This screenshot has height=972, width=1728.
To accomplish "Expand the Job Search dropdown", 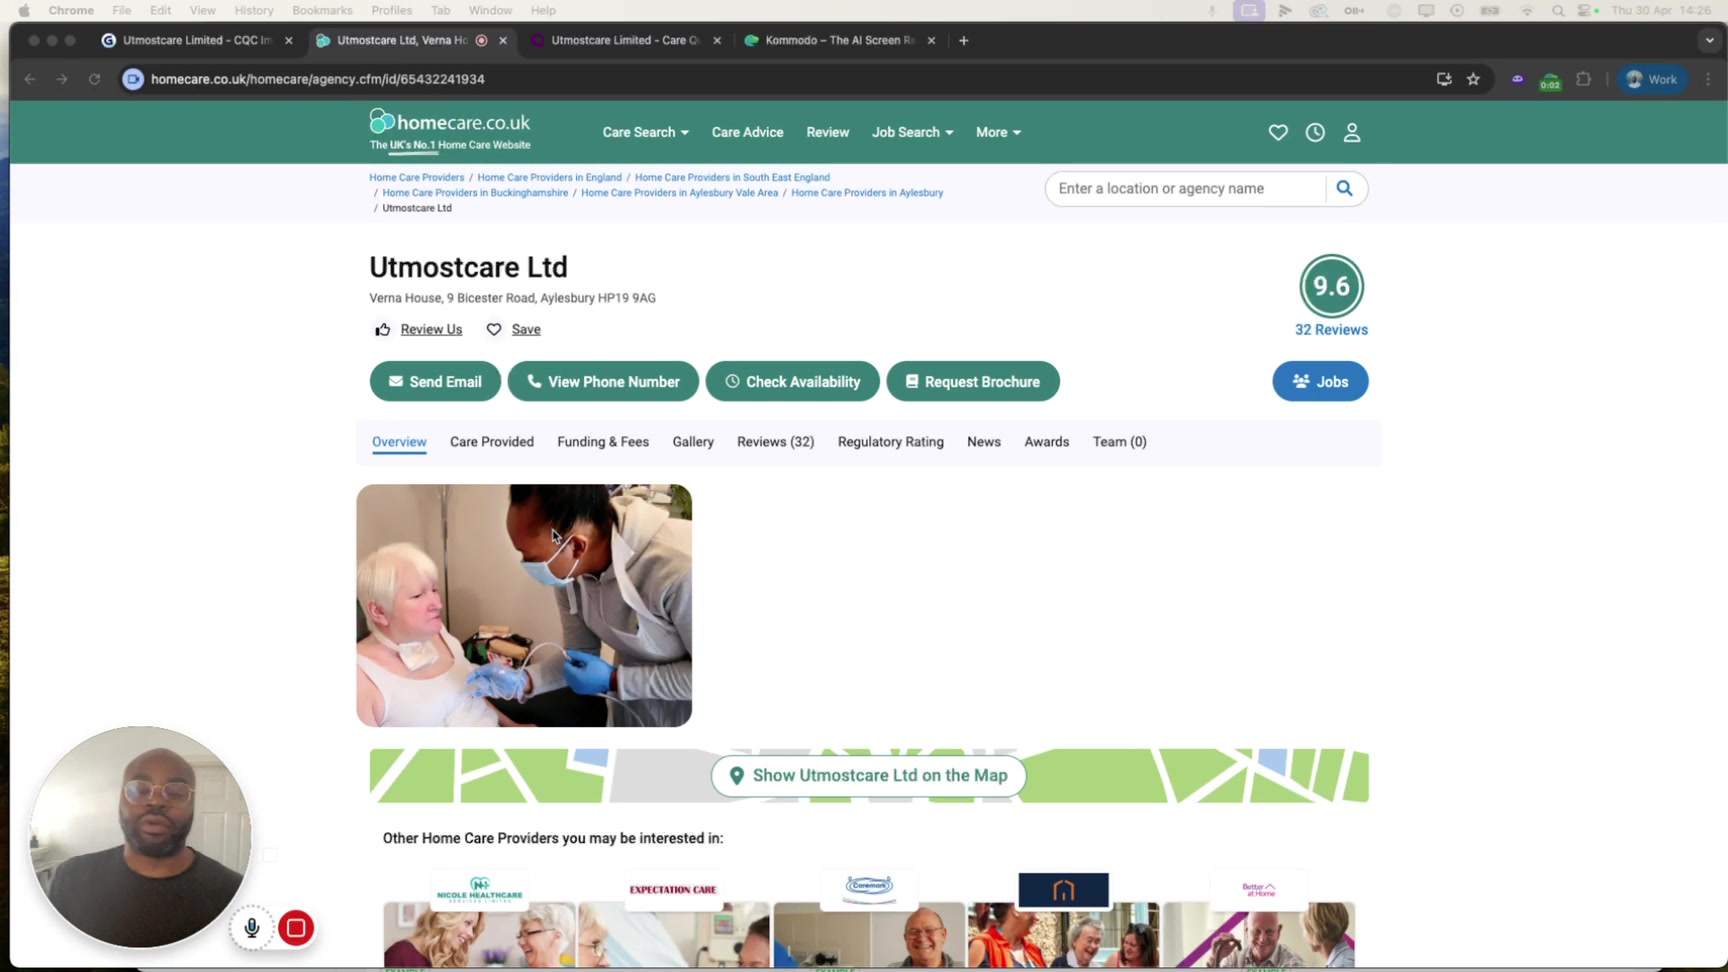I will coord(912,132).
